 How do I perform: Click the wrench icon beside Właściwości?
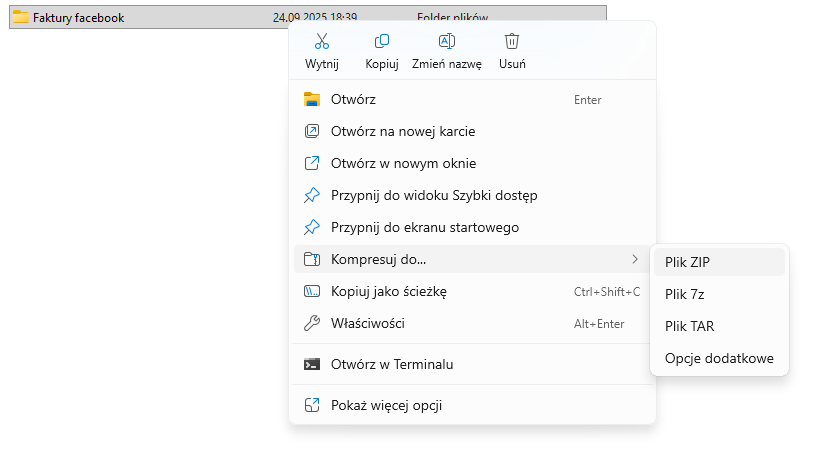click(x=312, y=323)
